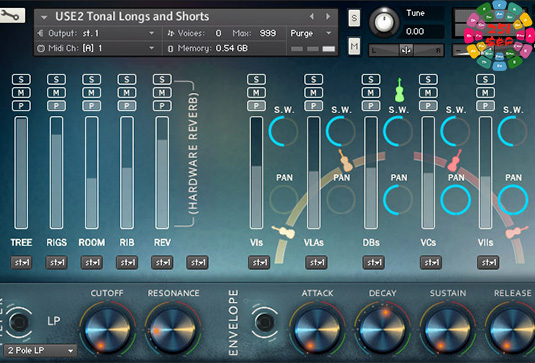Mute the REV hardware reverb channel
Screen dimensions: 535x363
point(162,92)
